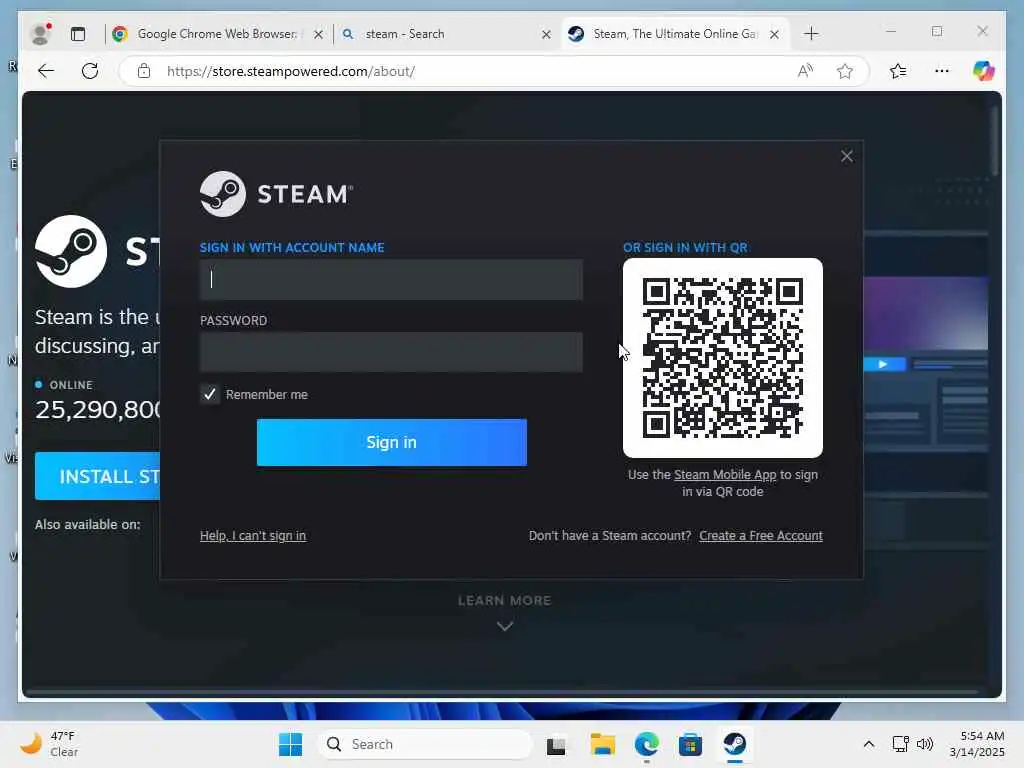
Task: Close the Google Chrome Web Browser tab
Action: click(x=318, y=34)
